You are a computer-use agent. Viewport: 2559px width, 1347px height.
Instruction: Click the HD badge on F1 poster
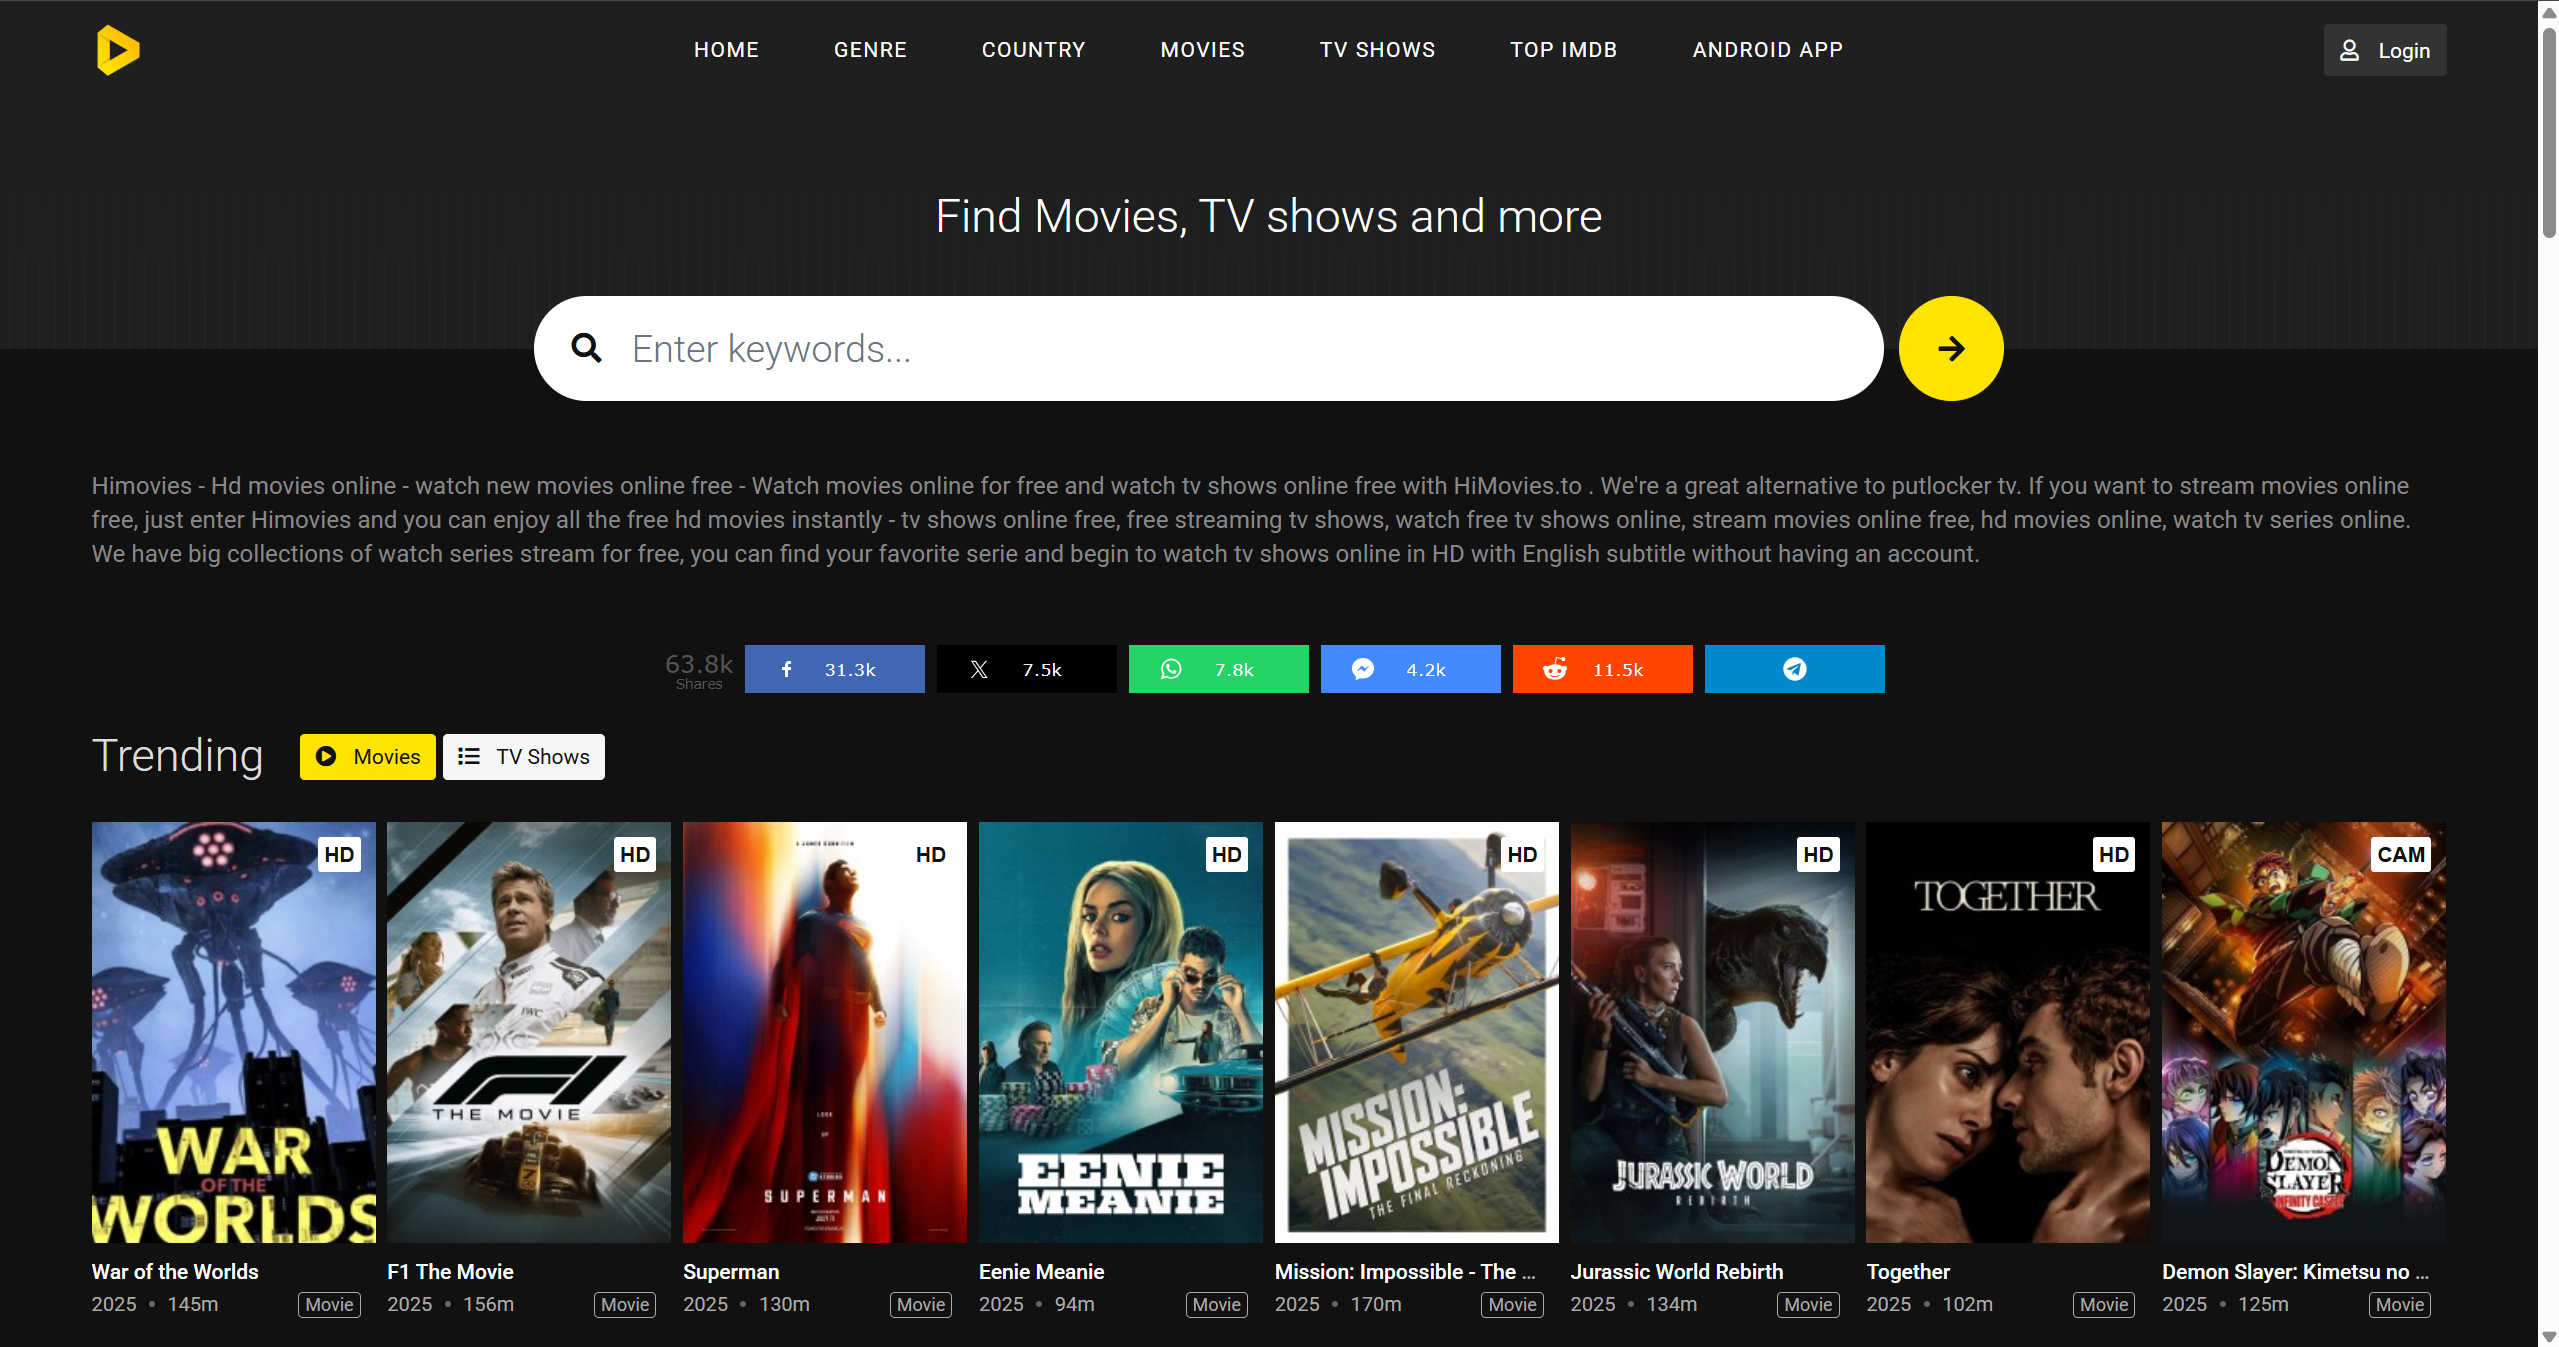coord(635,855)
